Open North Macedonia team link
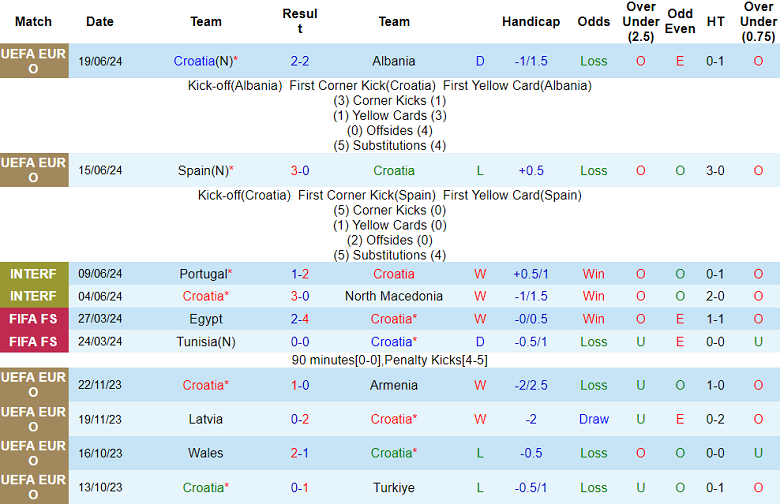 point(393,296)
